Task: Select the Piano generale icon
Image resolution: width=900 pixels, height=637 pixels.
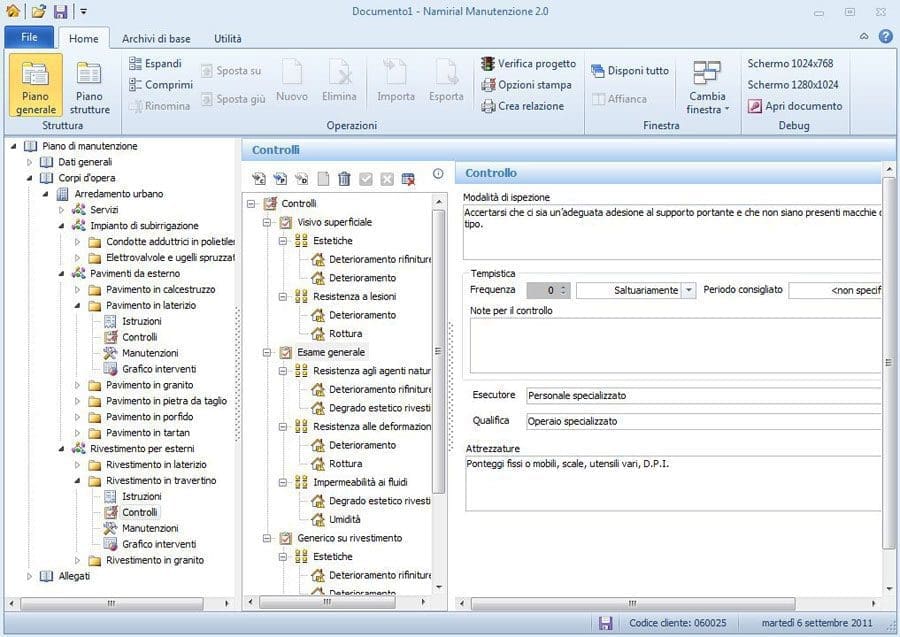Action: pos(34,85)
